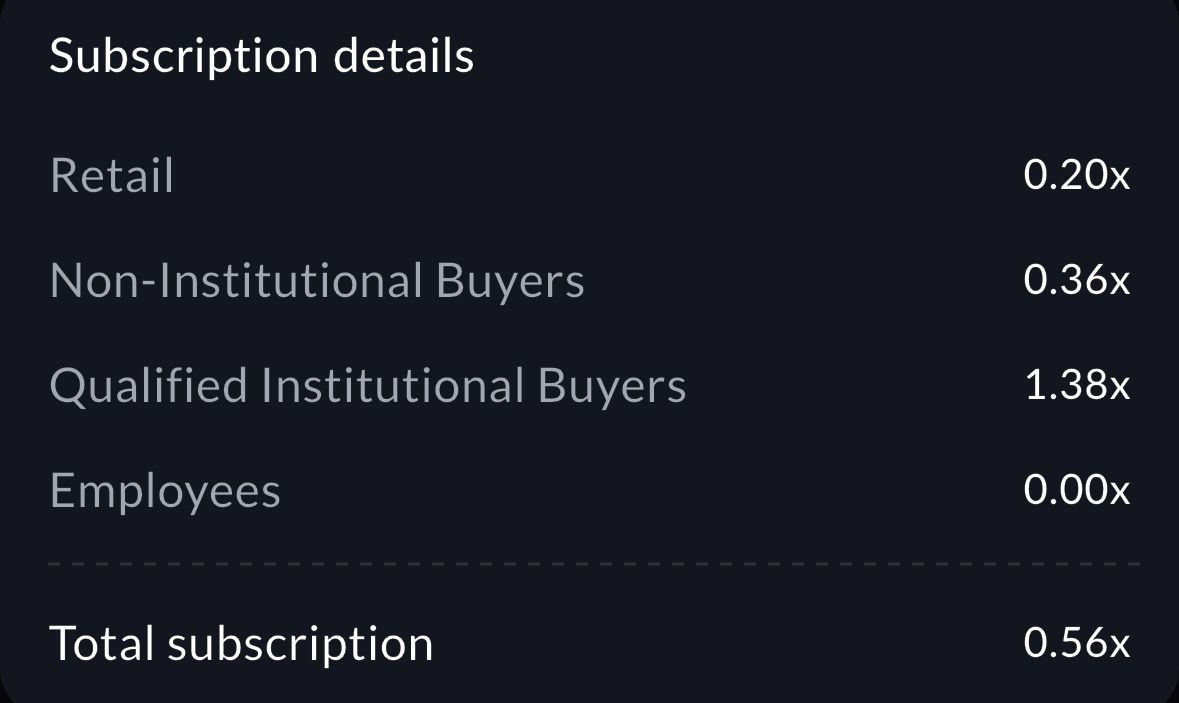This screenshot has height=703, width=1179.
Task: Click the dashed divider line
Action: pyautogui.click(x=592, y=564)
